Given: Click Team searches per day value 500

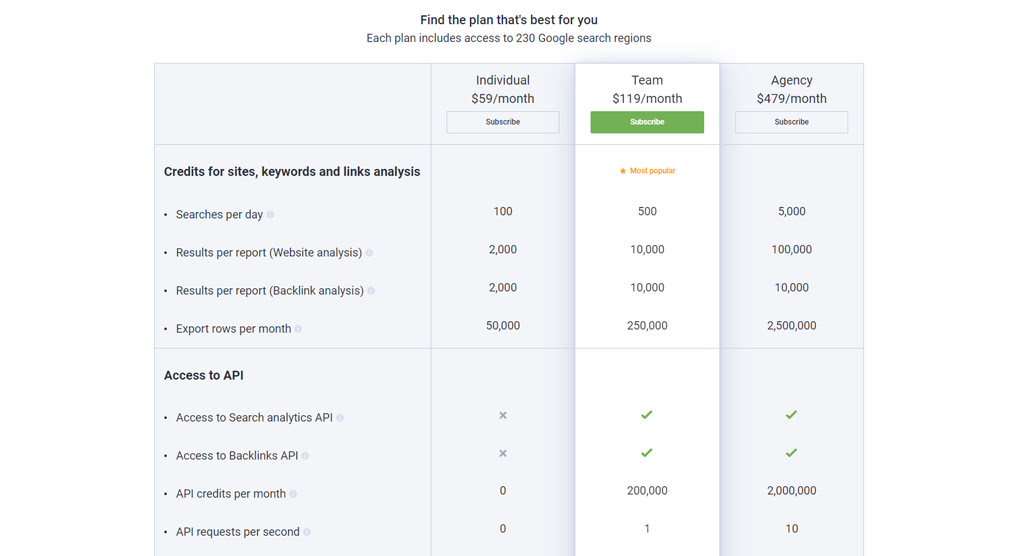Looking at the screenshot, I should (x=647, y=211).
